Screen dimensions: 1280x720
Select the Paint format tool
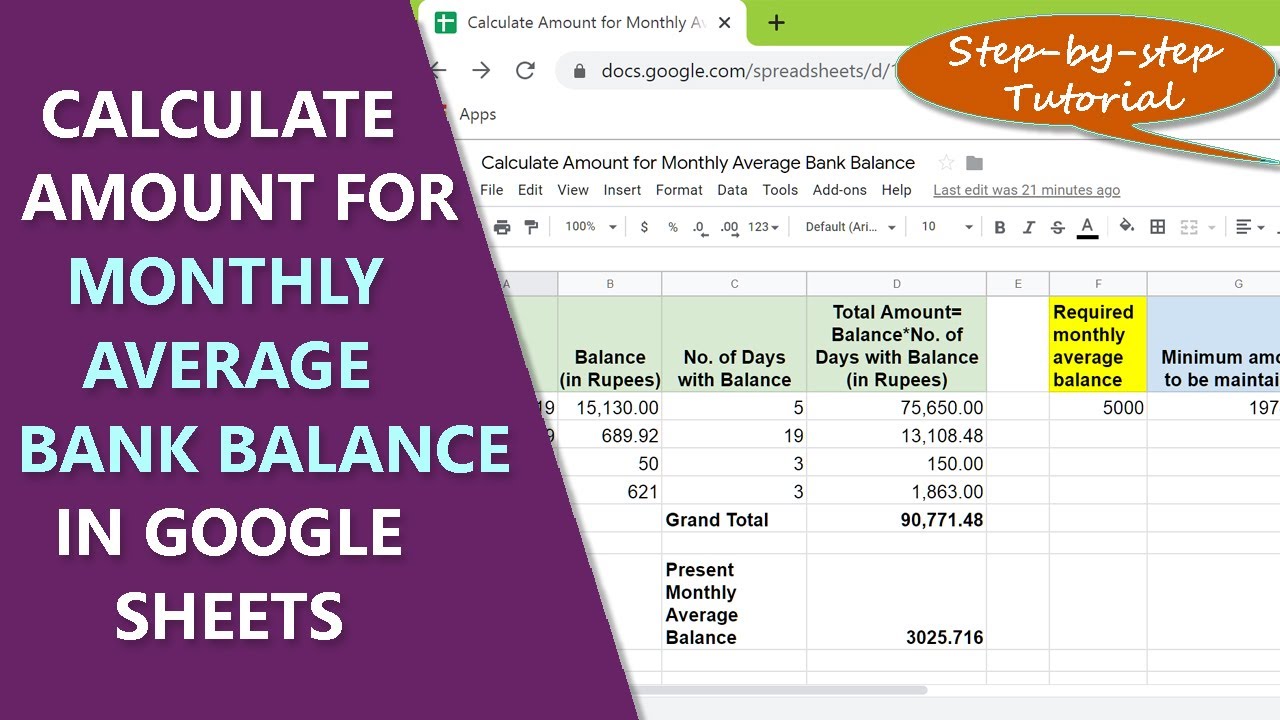531,227
